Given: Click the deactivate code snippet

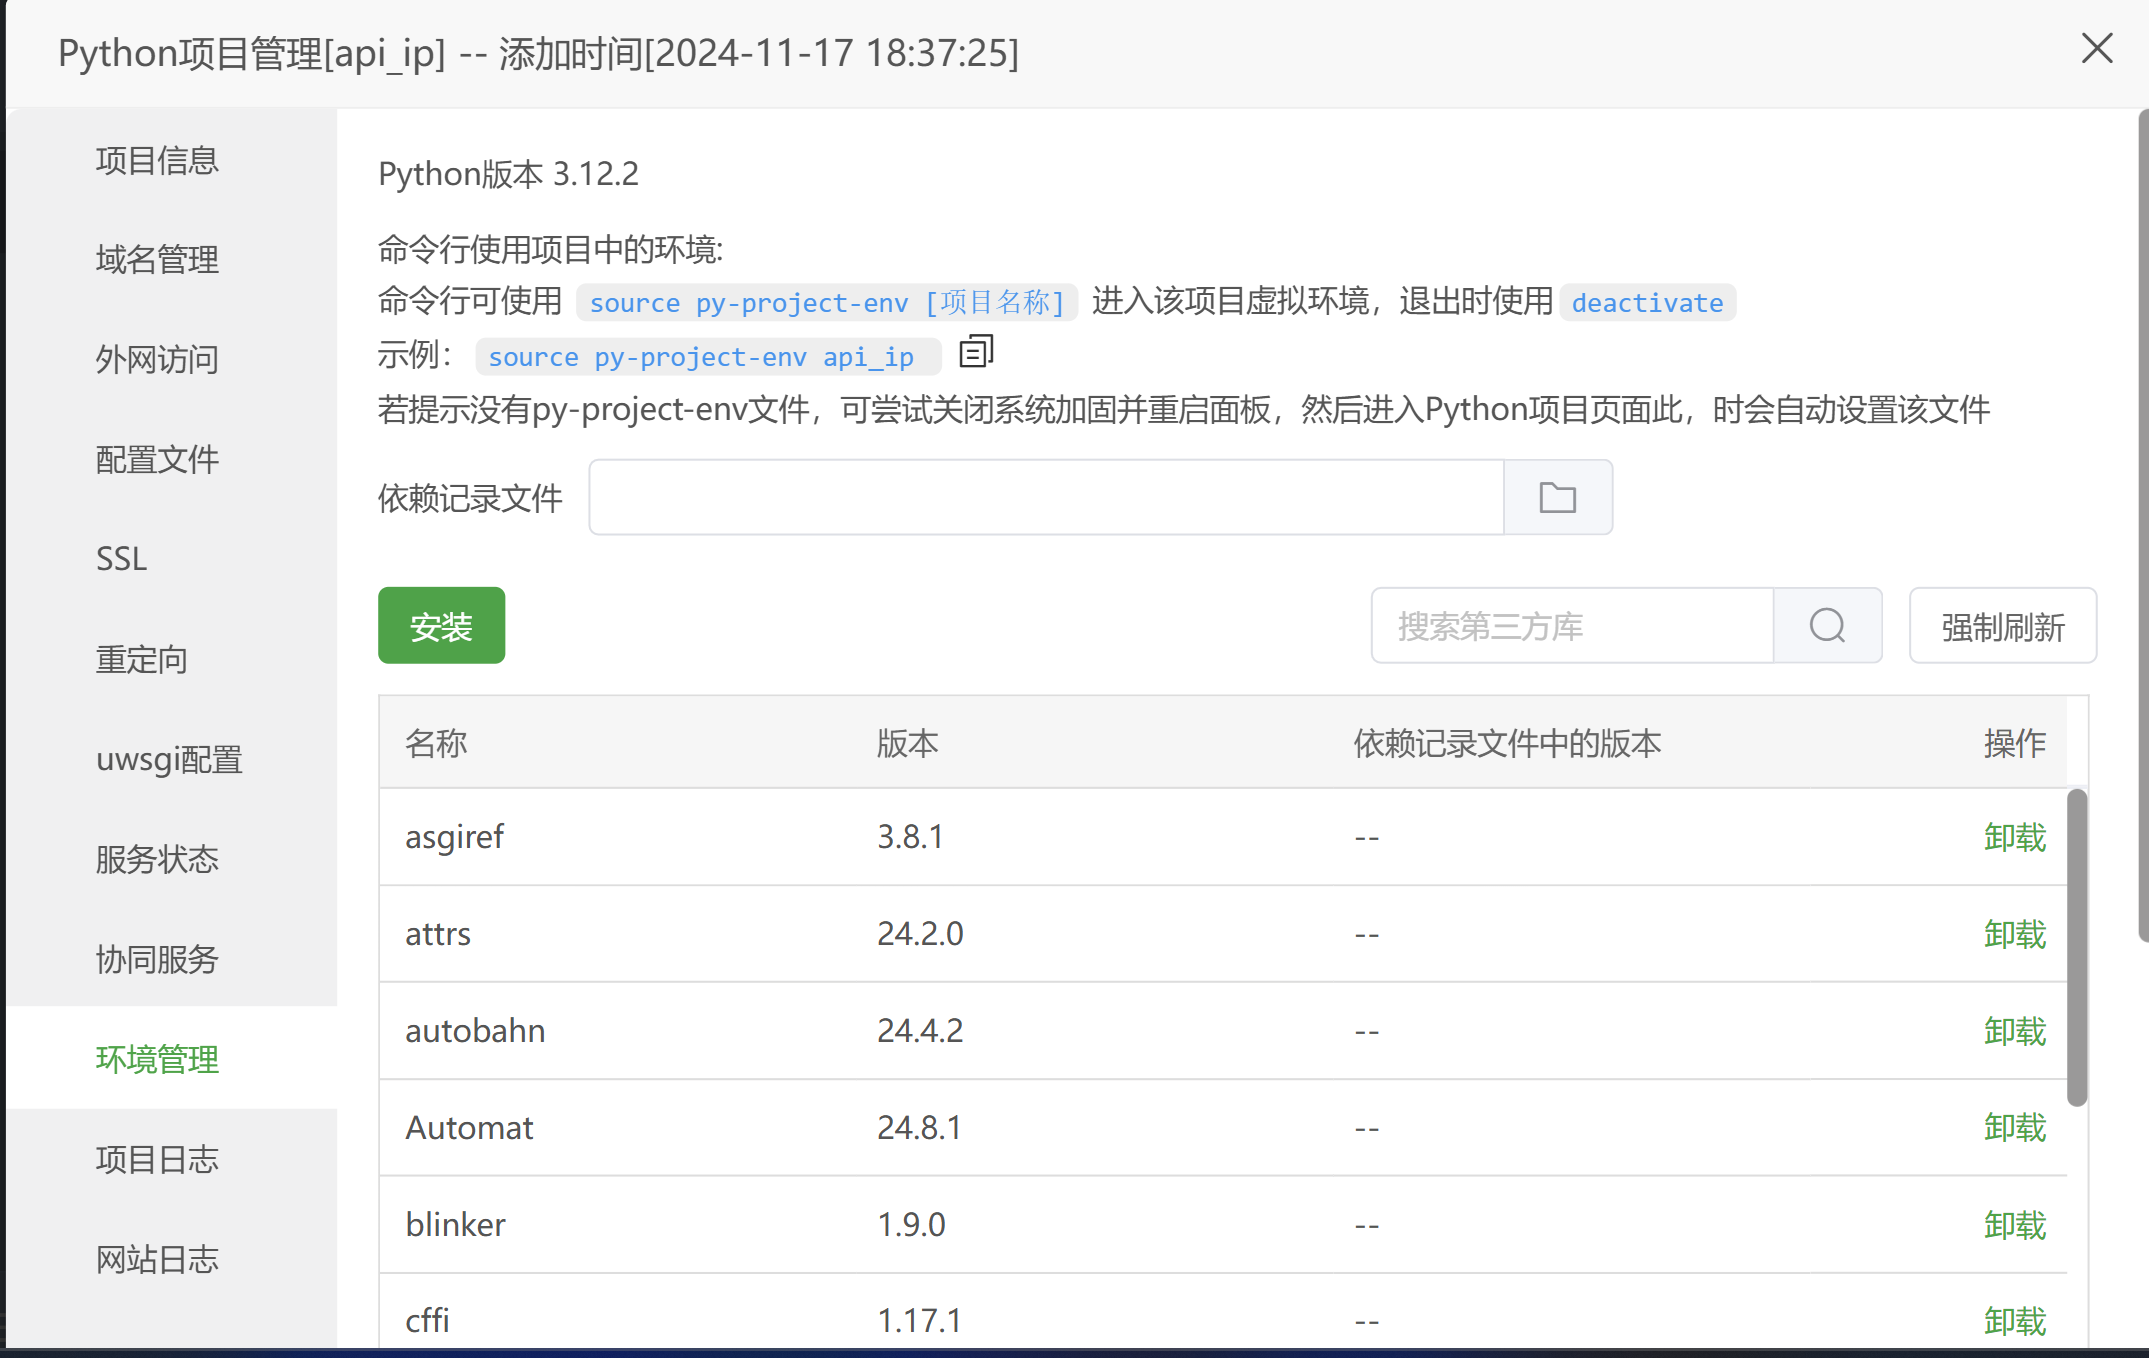Looking at the screenshot, I should click(1647, 303).
